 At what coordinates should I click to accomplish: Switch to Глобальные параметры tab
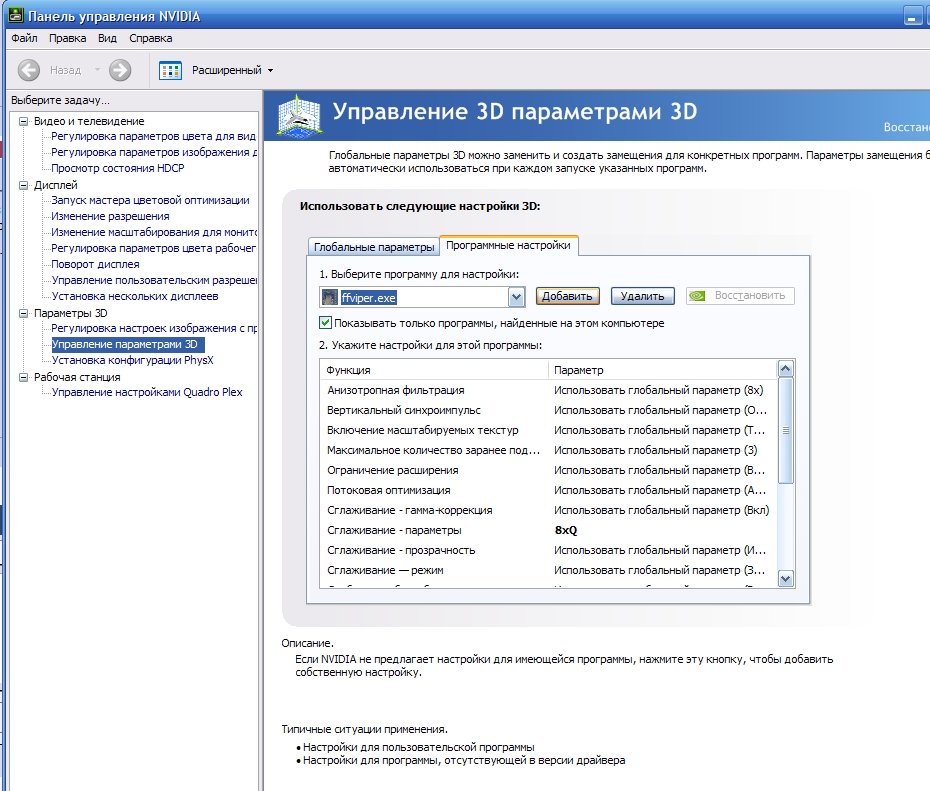click(x=374, y=247)
